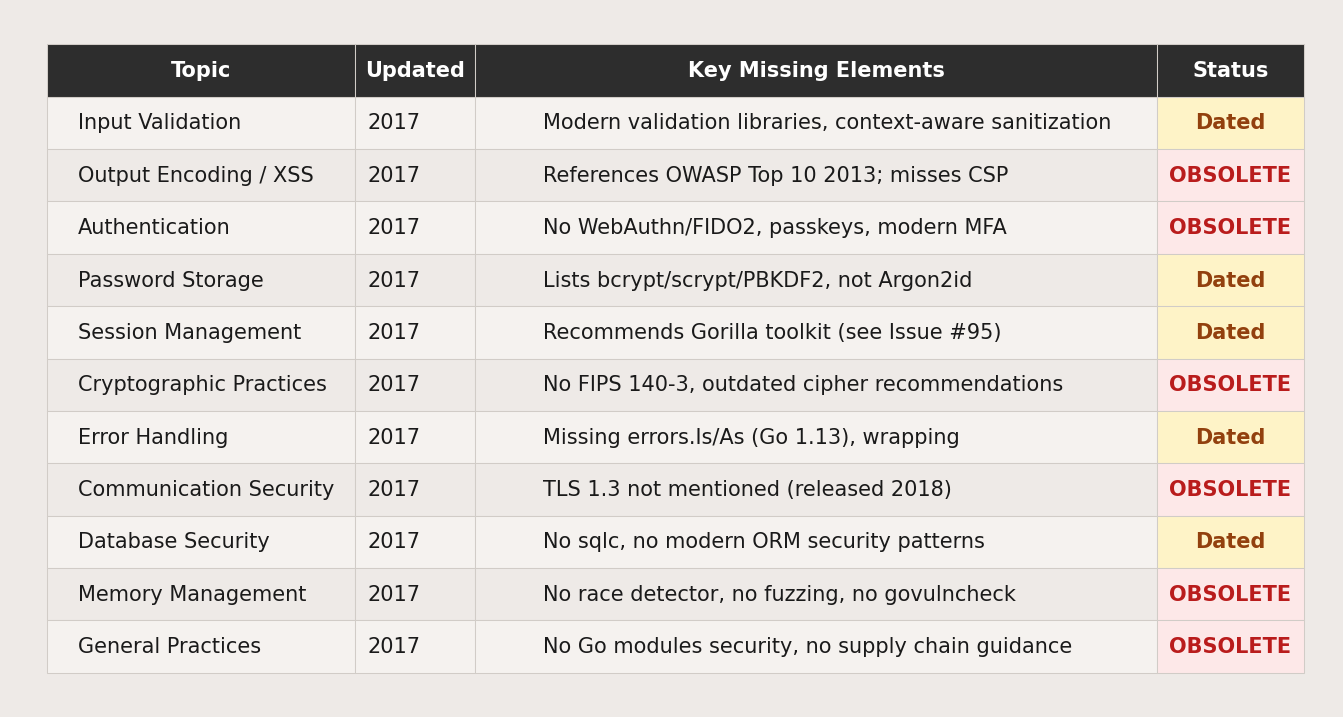Click the Gorilla toolkit Issue #95 text

(771, 333)
